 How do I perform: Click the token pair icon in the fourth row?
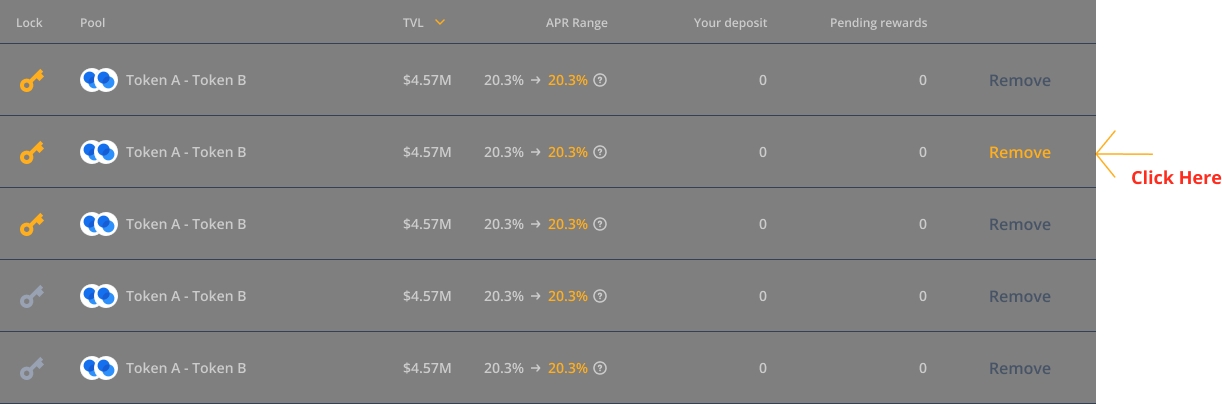(x=99, y=297)
